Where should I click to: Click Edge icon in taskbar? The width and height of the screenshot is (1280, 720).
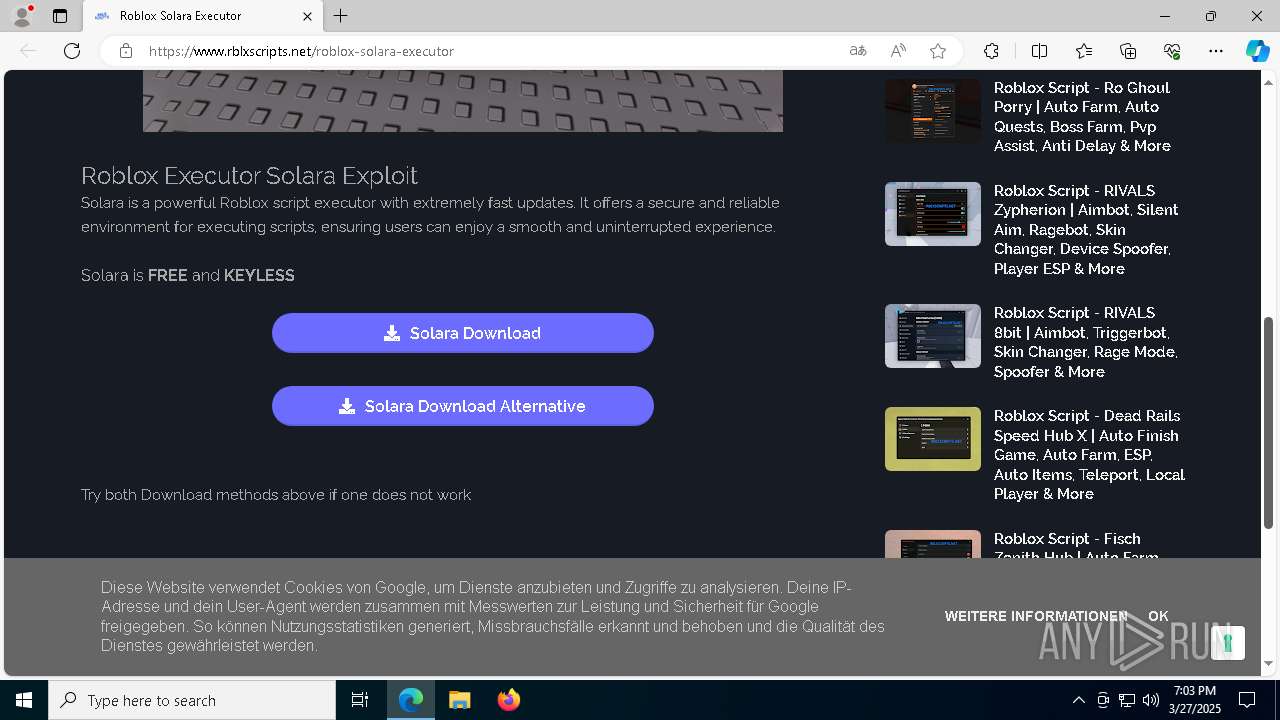(x=411, y=700)
